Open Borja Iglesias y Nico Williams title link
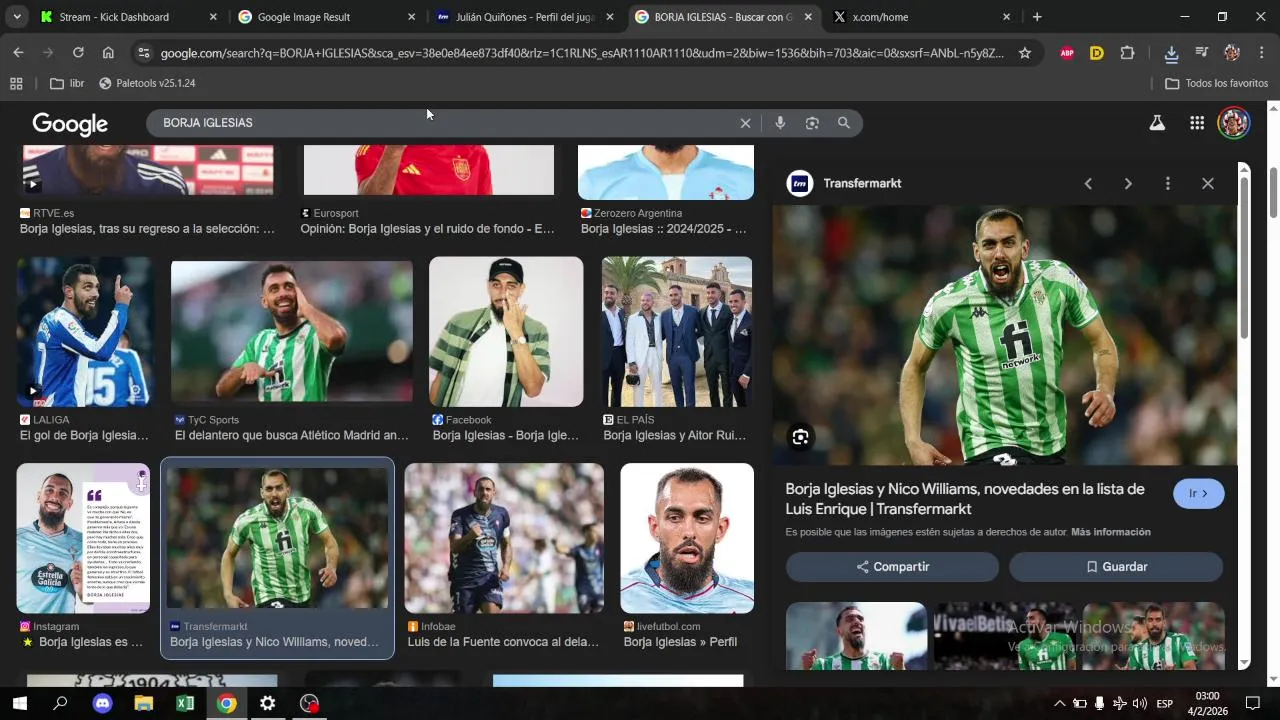 (x=965, y=499)
